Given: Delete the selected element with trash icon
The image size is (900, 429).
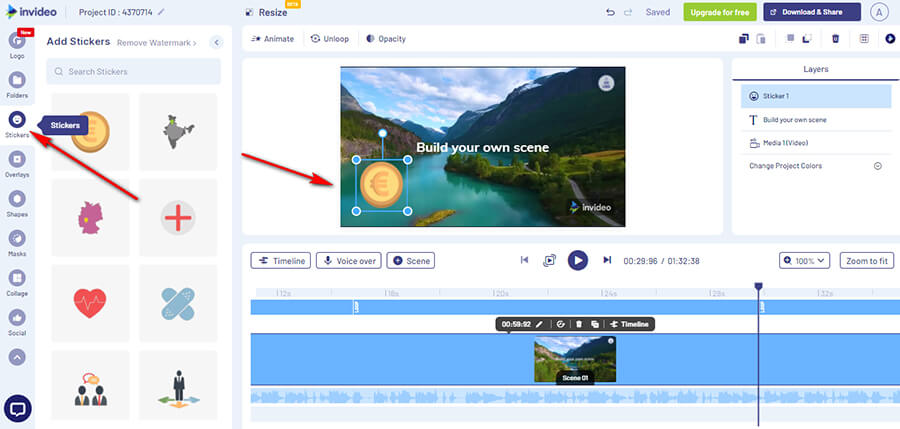Looking at the screenshot, I should pyautogui.click(x=835, y=39).
